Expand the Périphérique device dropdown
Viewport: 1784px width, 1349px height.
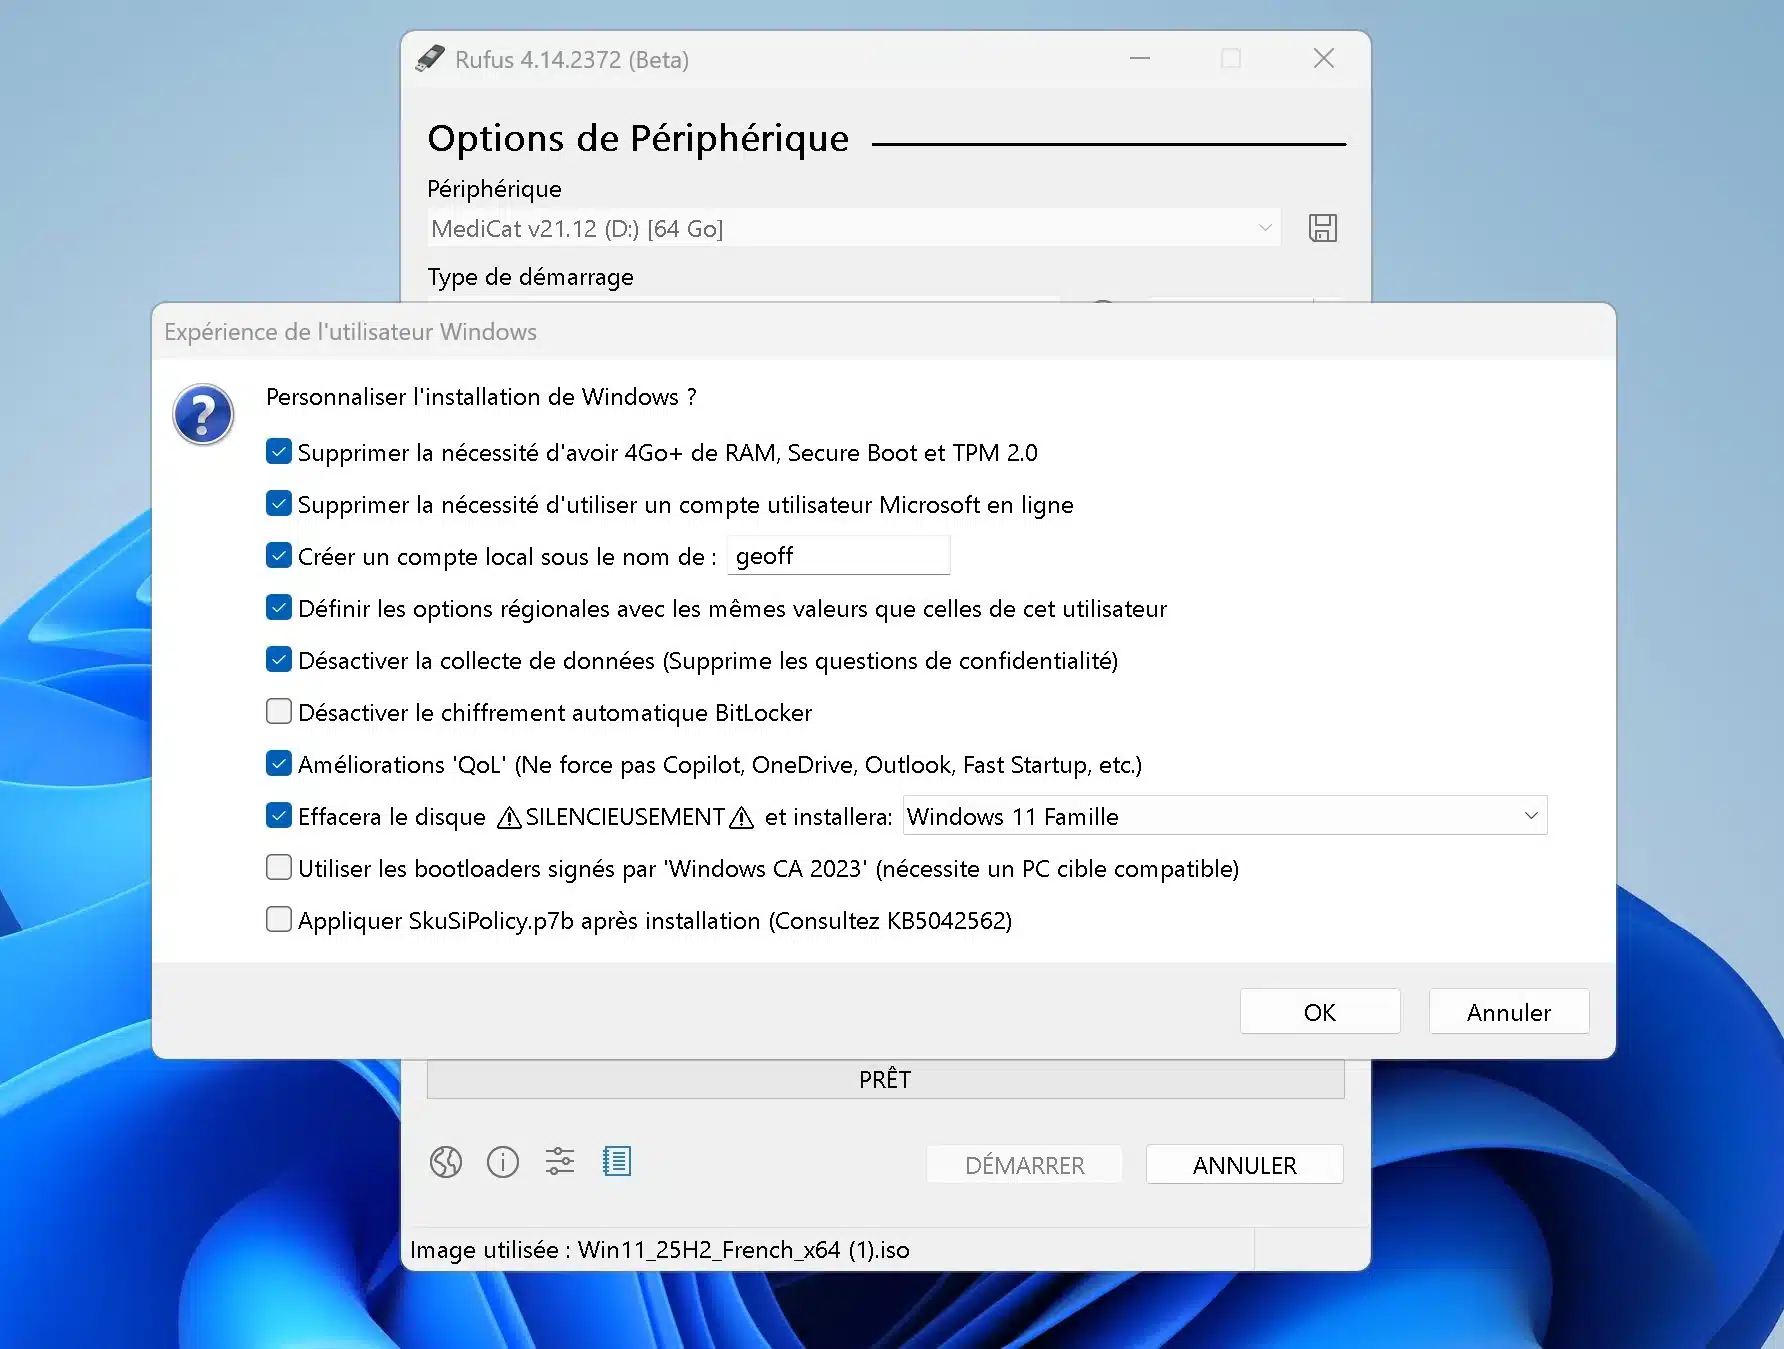(1263, 228)
